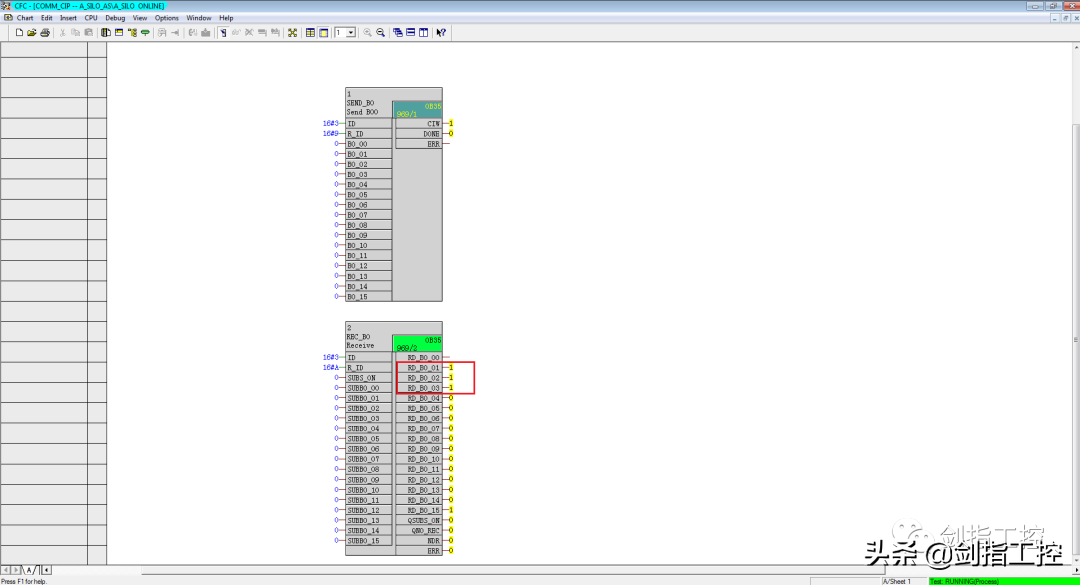Switch to sheet tab A

pyautogui.click(x=29, y=570)
